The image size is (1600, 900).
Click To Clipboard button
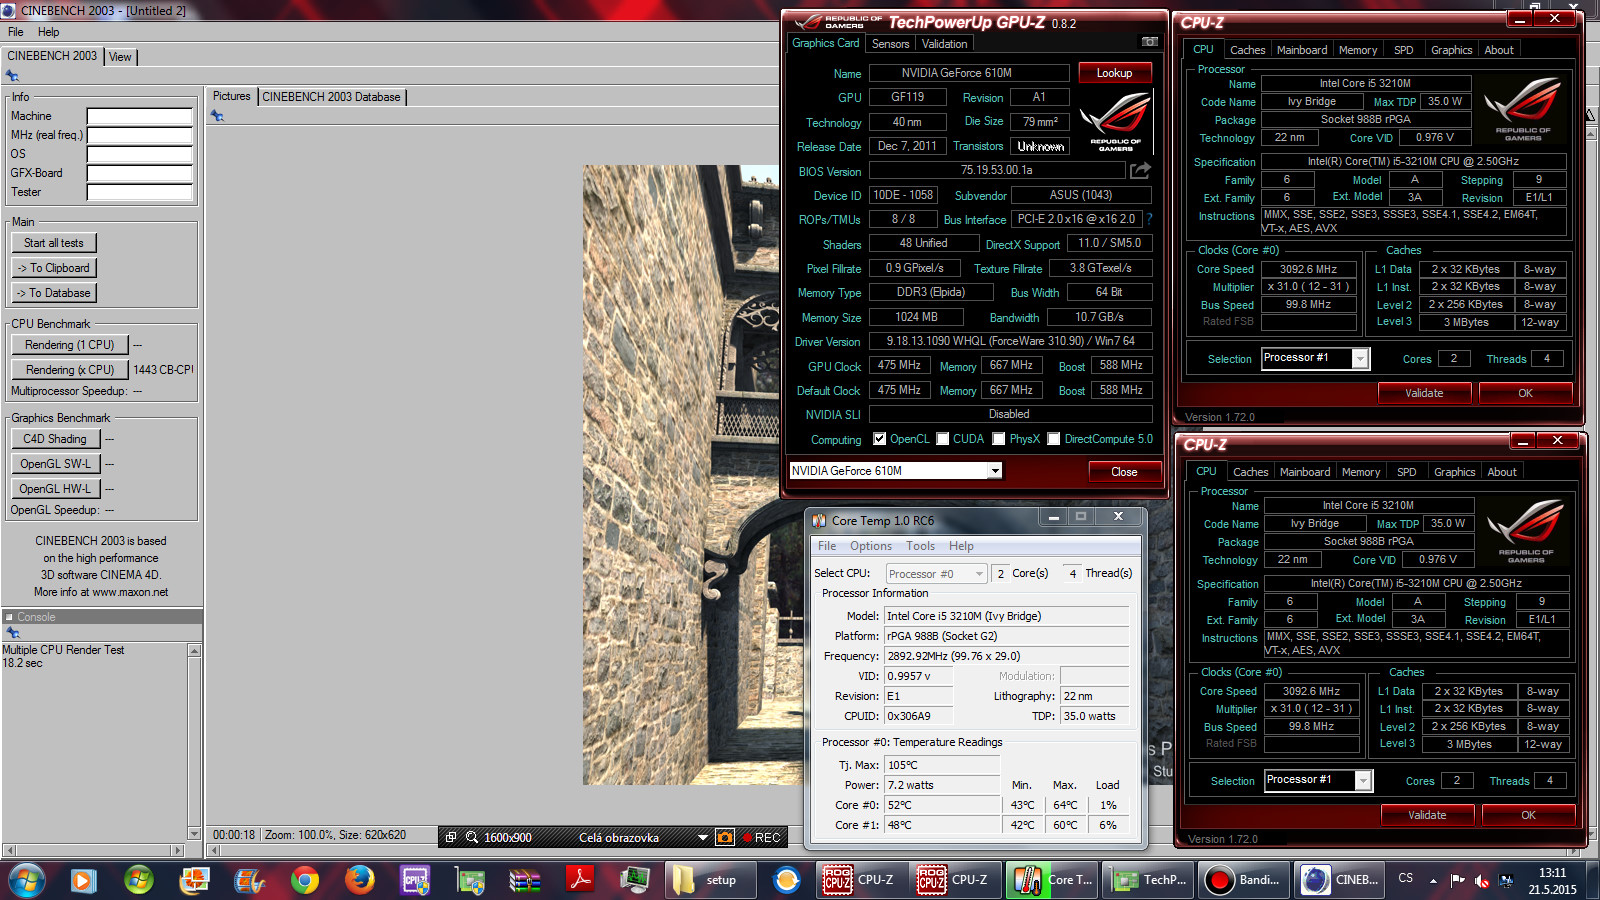tap(54, 268)
